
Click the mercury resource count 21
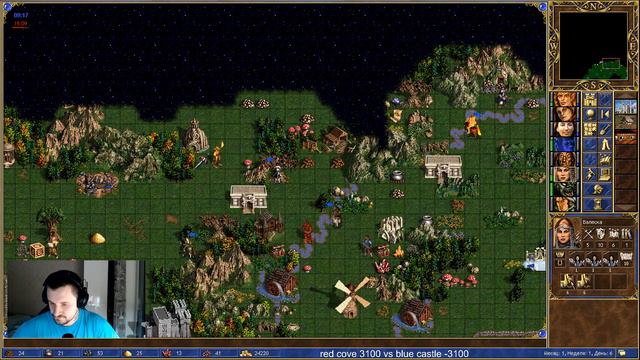click(60, 353)
